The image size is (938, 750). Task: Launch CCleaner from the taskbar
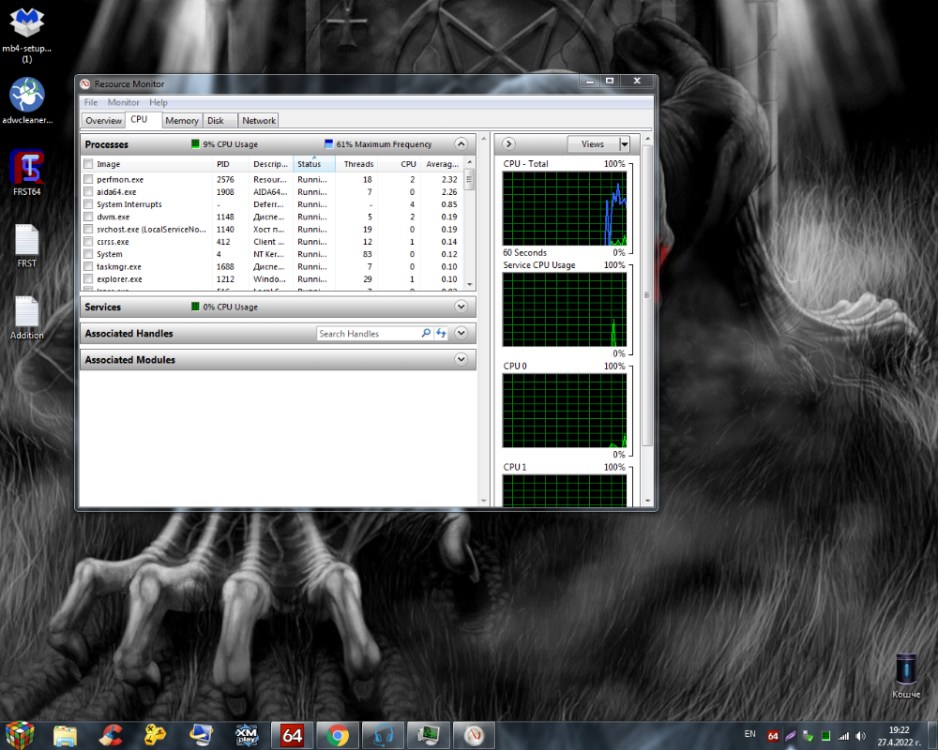(x=111, y=736)
